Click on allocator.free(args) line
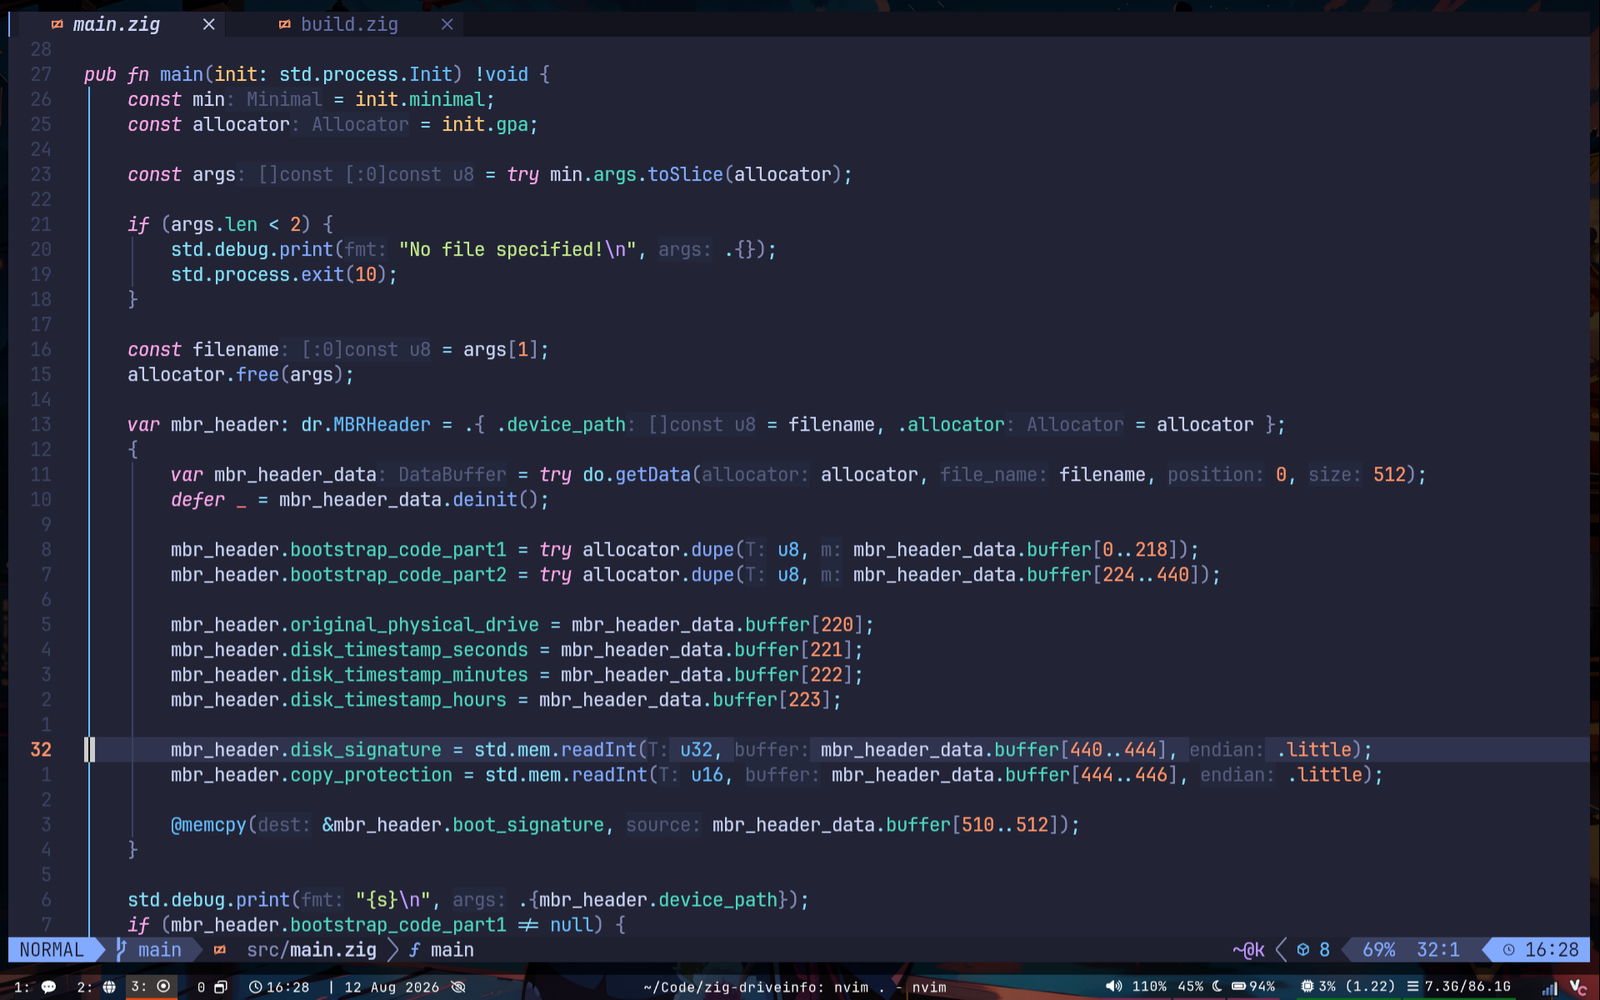 (240, 374)
